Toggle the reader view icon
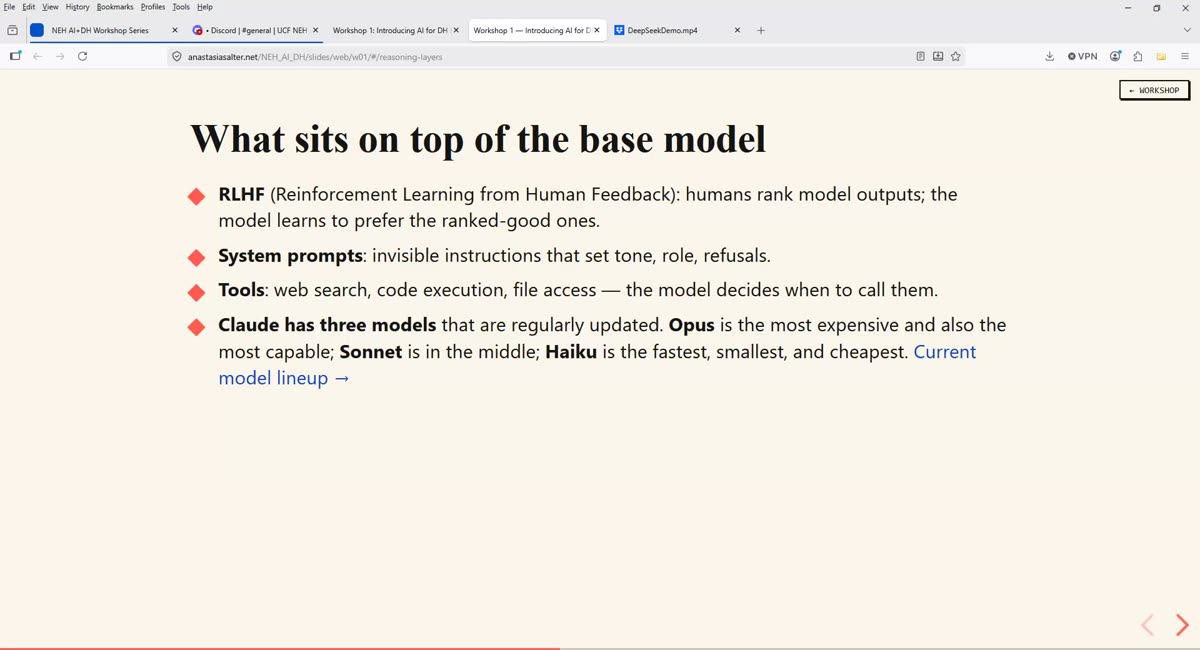This screenshot has width=1200, height=650. pos(920,57)
